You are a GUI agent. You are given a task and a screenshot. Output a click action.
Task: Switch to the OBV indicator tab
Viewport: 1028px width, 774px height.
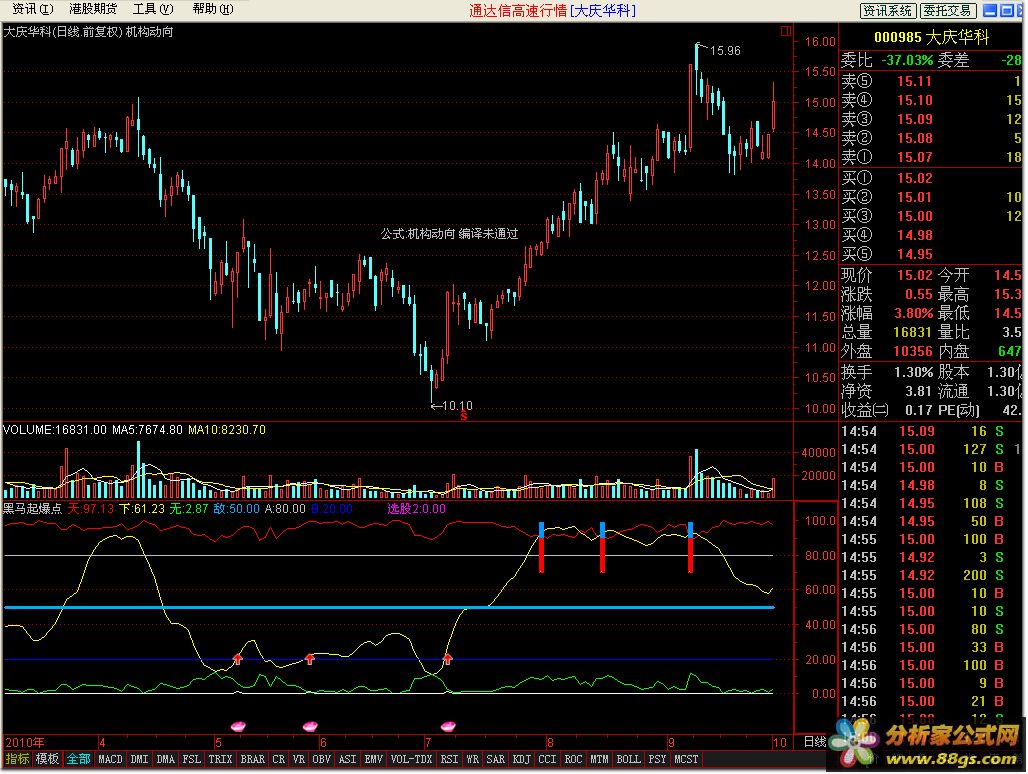tap(321, 759)
